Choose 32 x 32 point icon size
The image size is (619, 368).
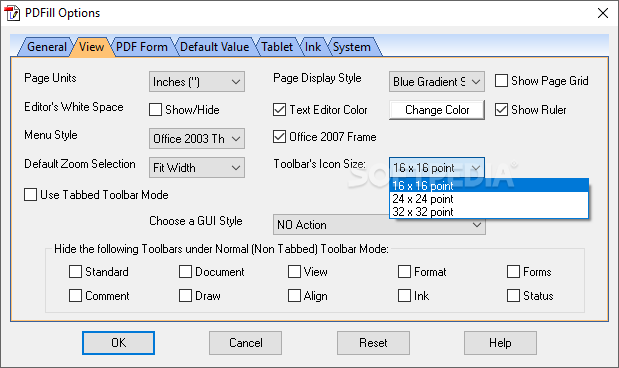point(489,212)
